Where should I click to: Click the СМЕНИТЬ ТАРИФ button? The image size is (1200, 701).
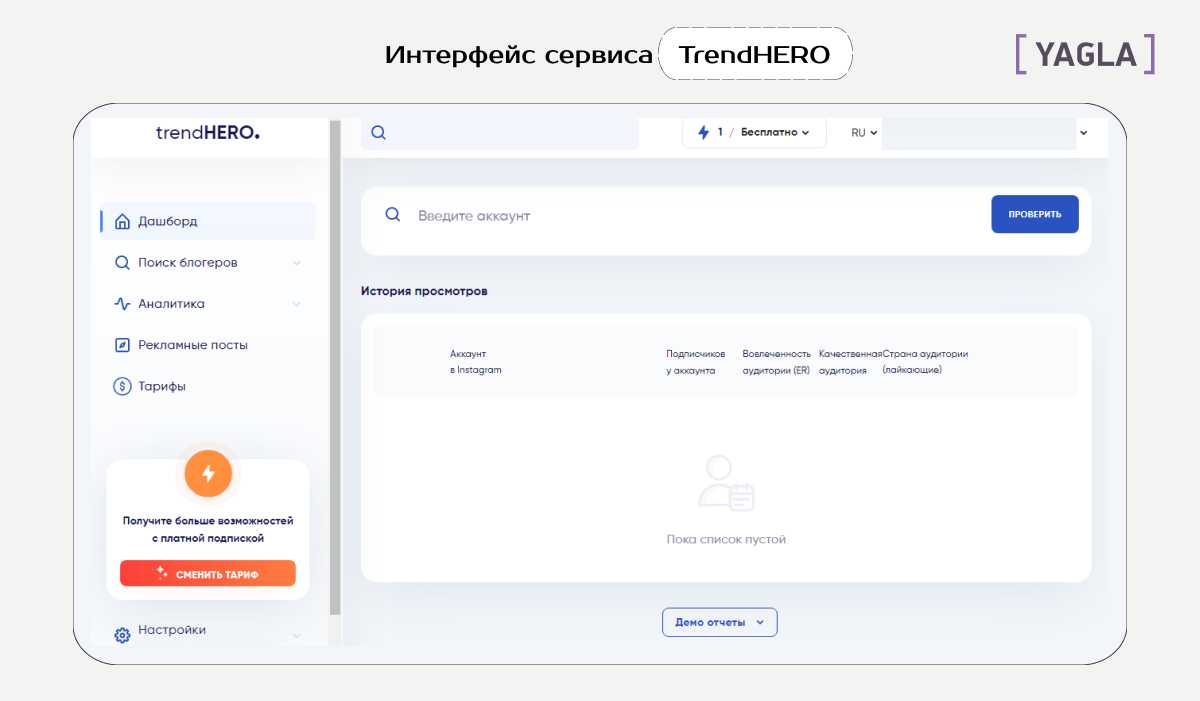pos(208,573)
